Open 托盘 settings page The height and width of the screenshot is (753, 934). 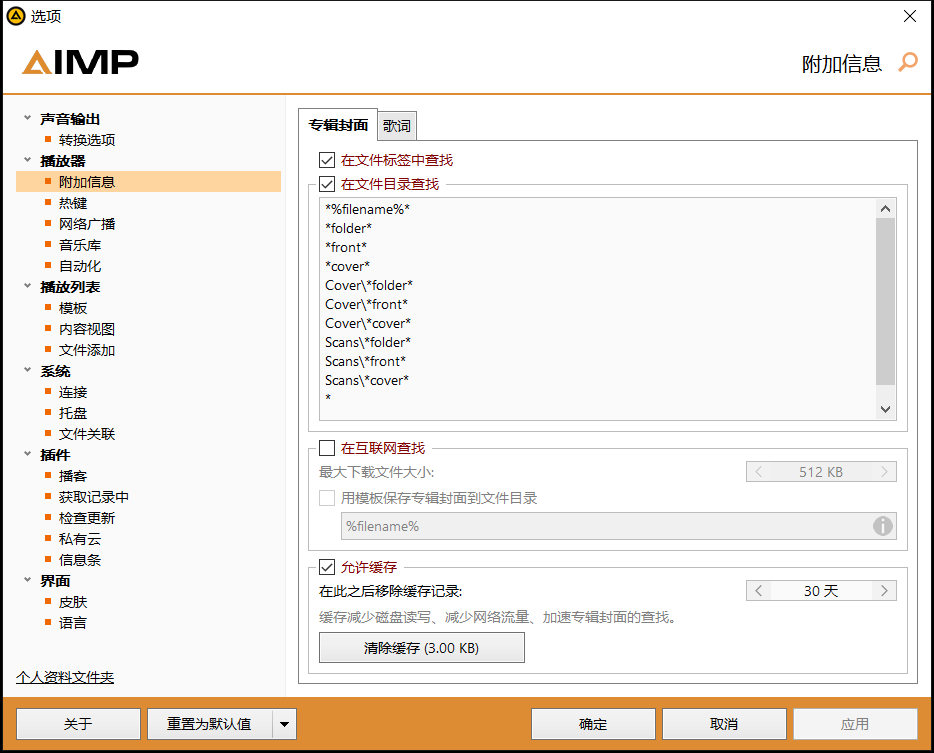pyautogui.click(x=73, y=413)
